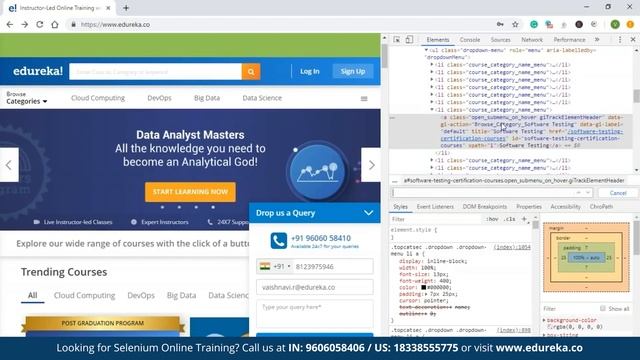This screenshot has width=640, height=360.
Task: Collapse the Drop us a Query panel
Action: pos(368,213)
